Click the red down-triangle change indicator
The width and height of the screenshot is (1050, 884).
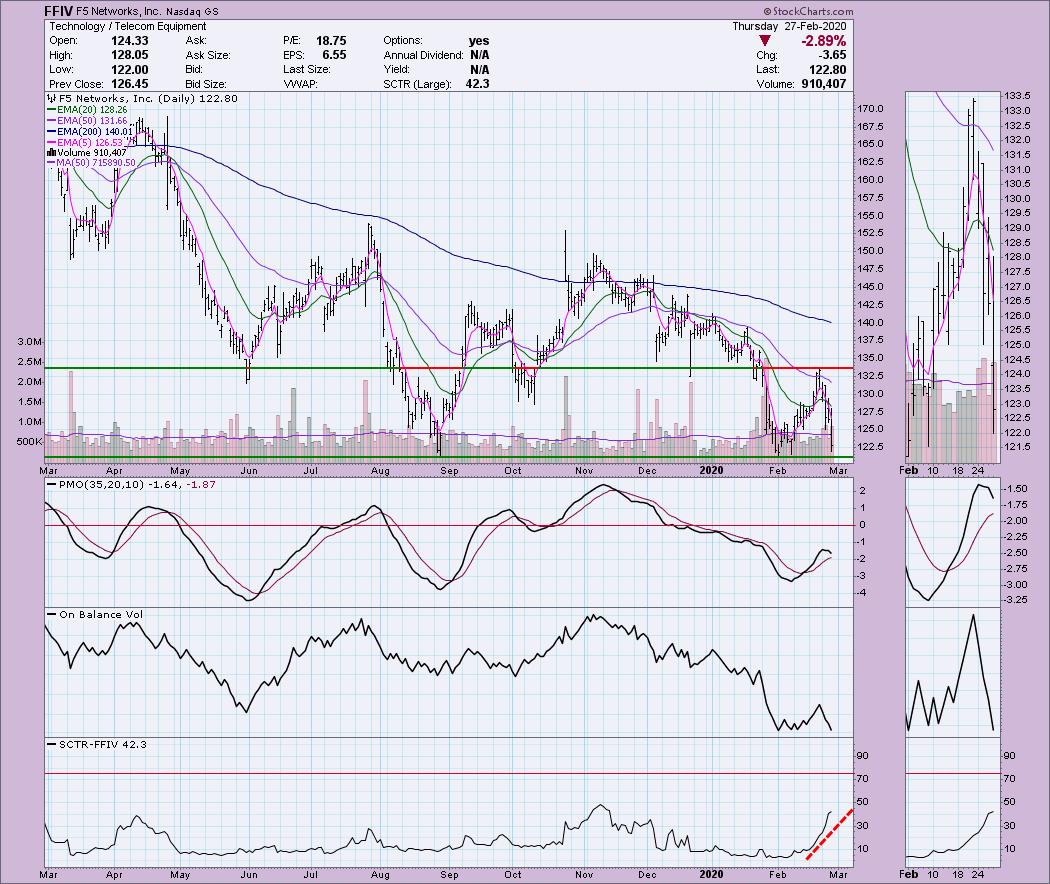coord(765,41)
